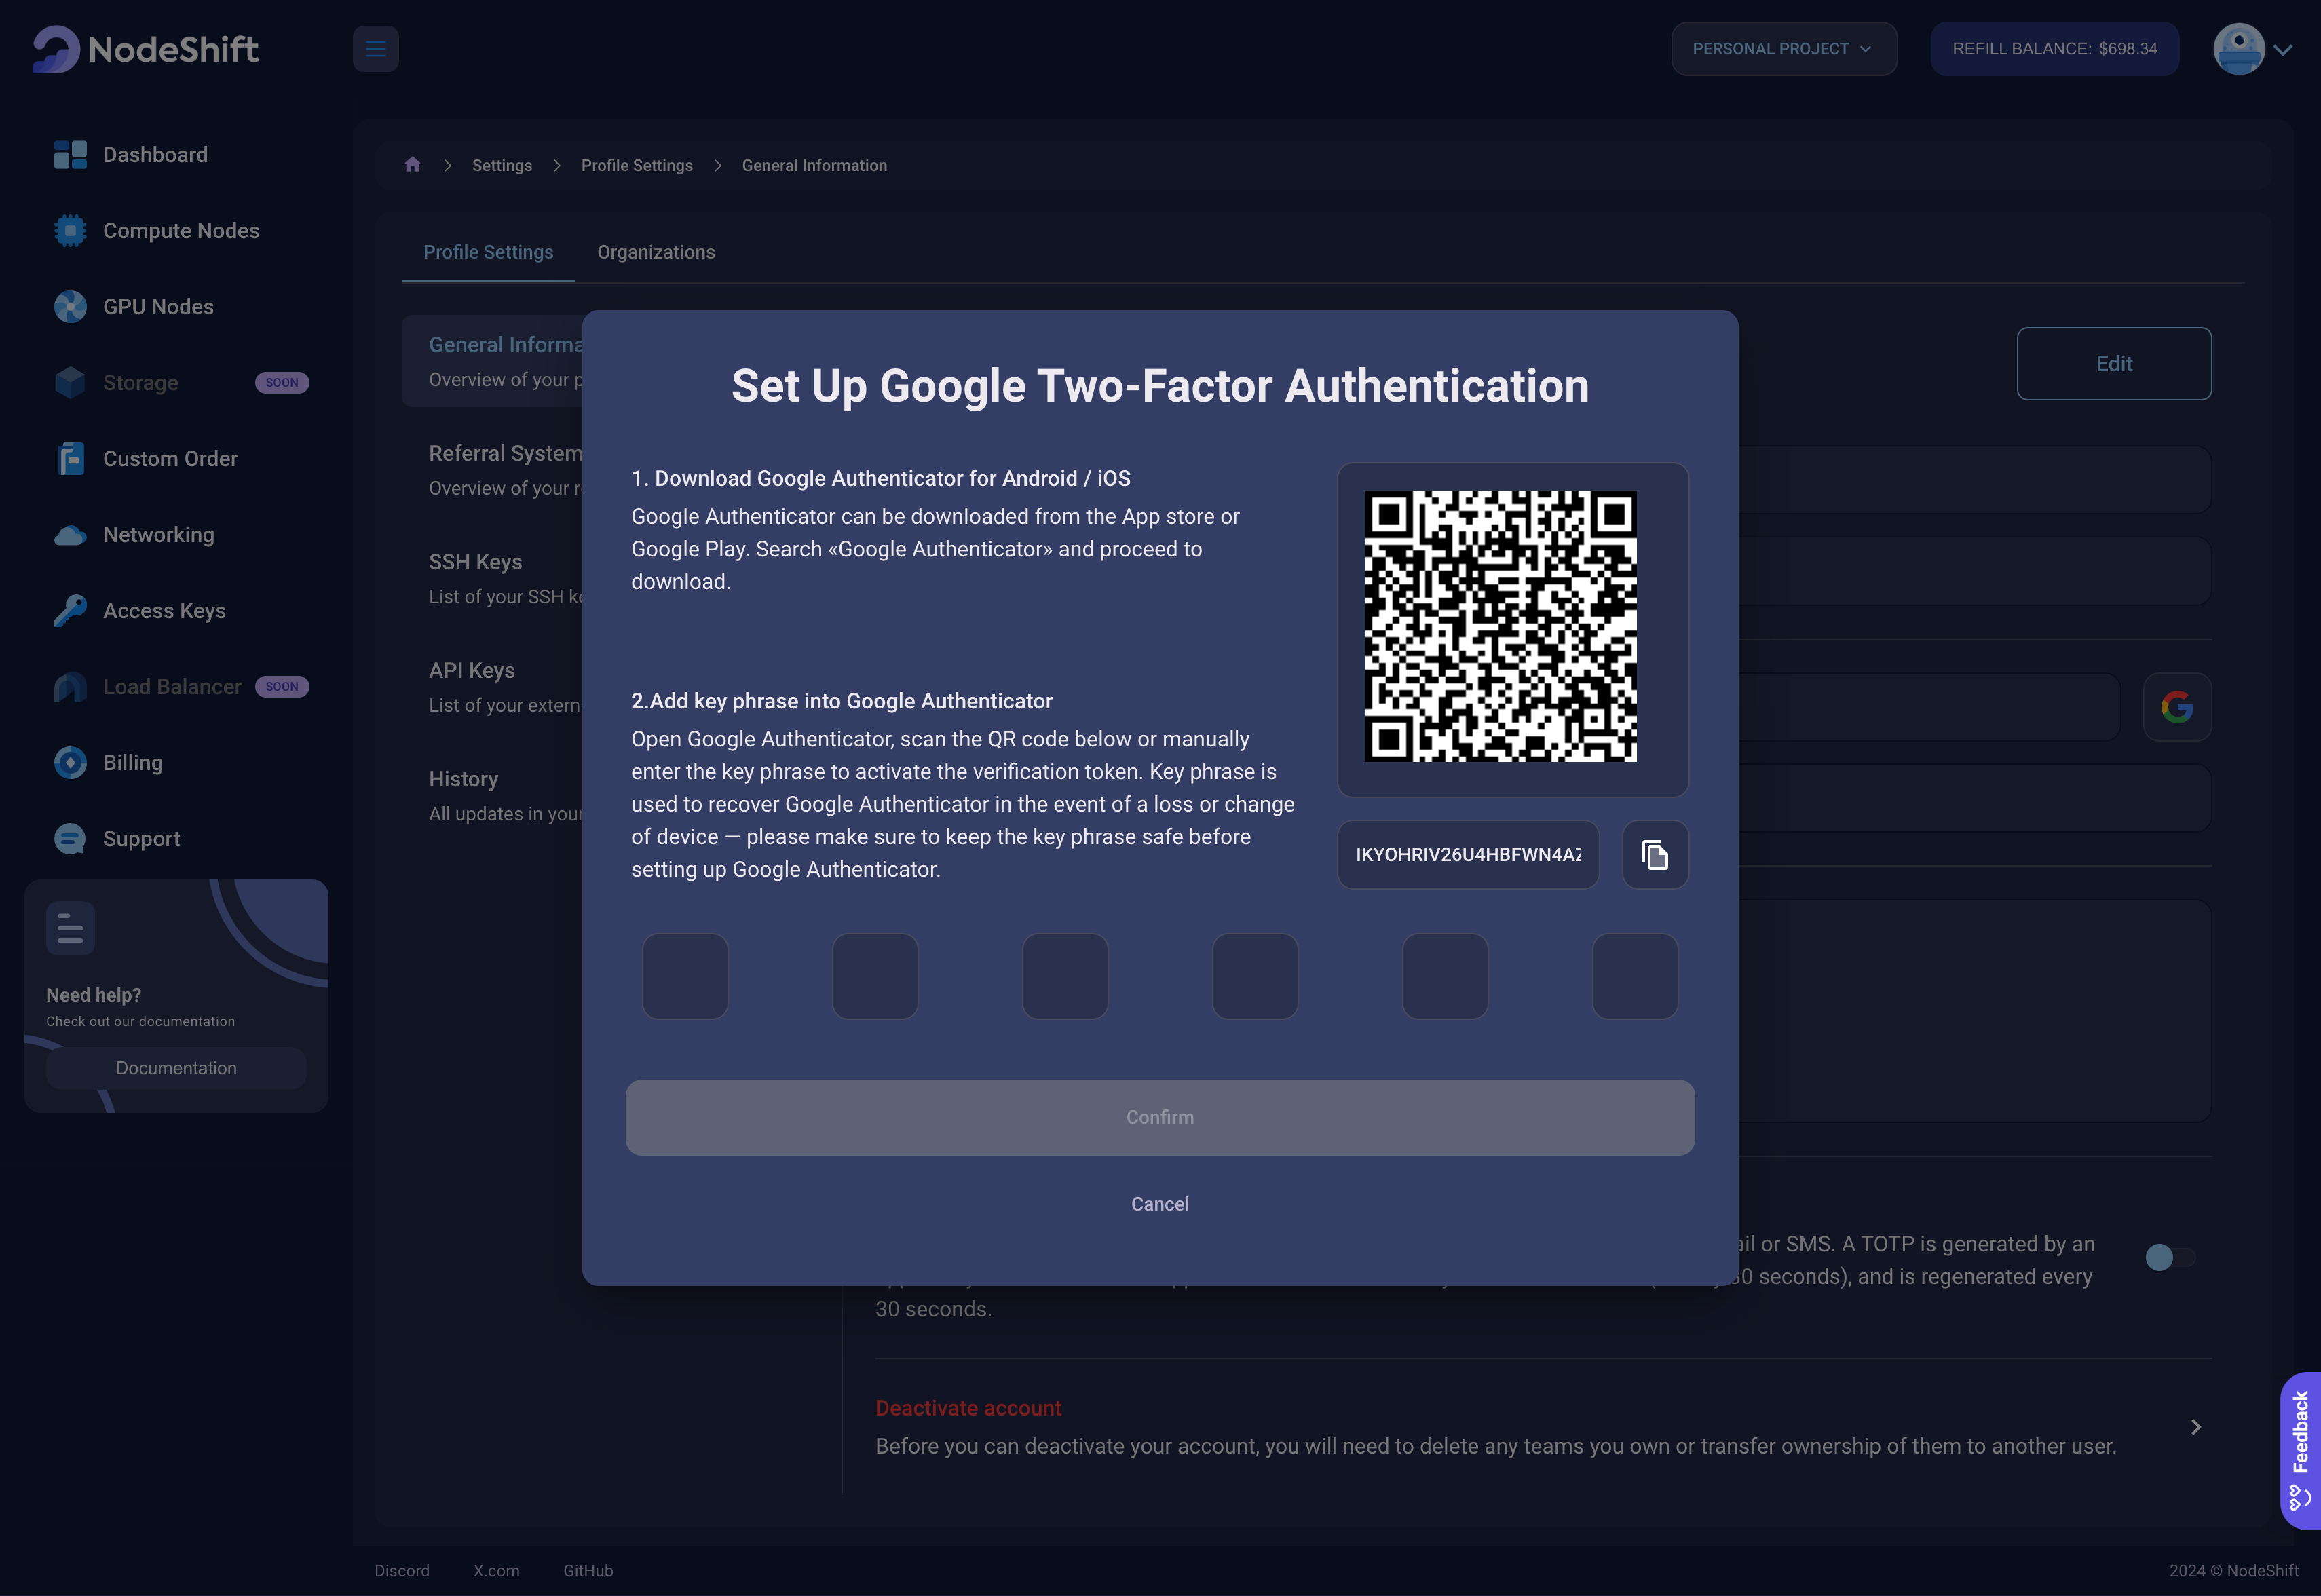Open the X.com footer link
Image resolution: width=2321 pixels, height=1596 pixels.
click(x=496, y=1571)
